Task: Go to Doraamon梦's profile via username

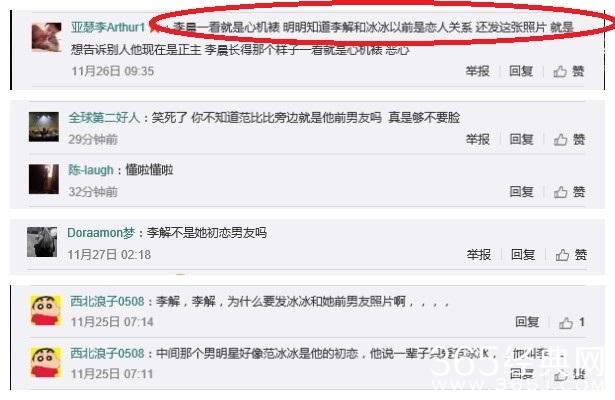Action: (x=101, y=233)
